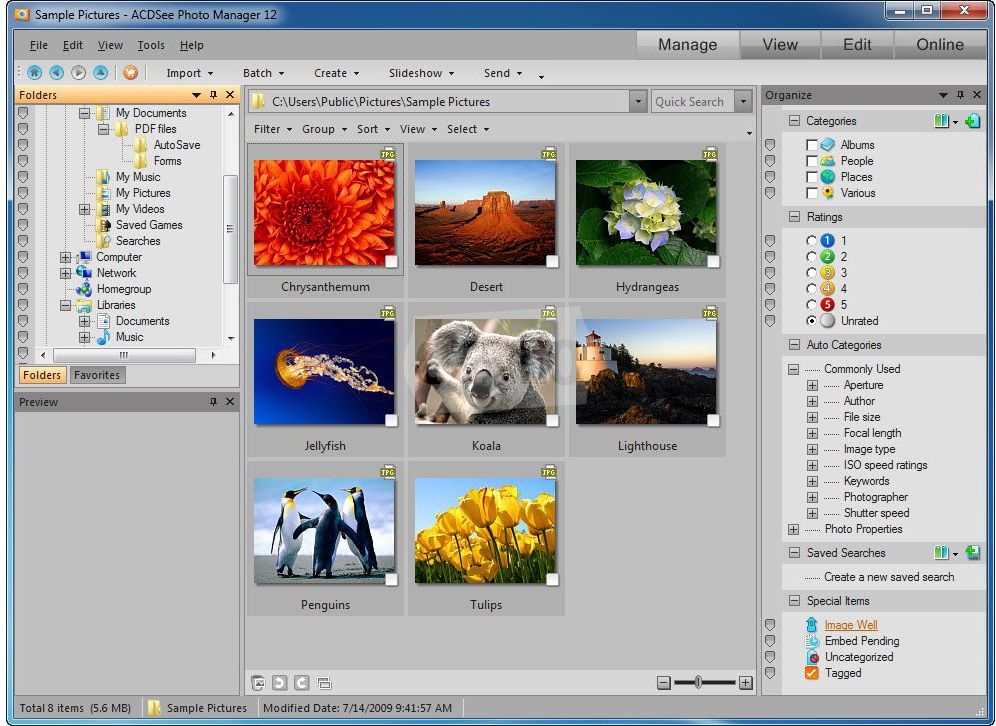Click the thumbnail size slider handle
This screenshot has height=726, width=996.
(698, 683)
